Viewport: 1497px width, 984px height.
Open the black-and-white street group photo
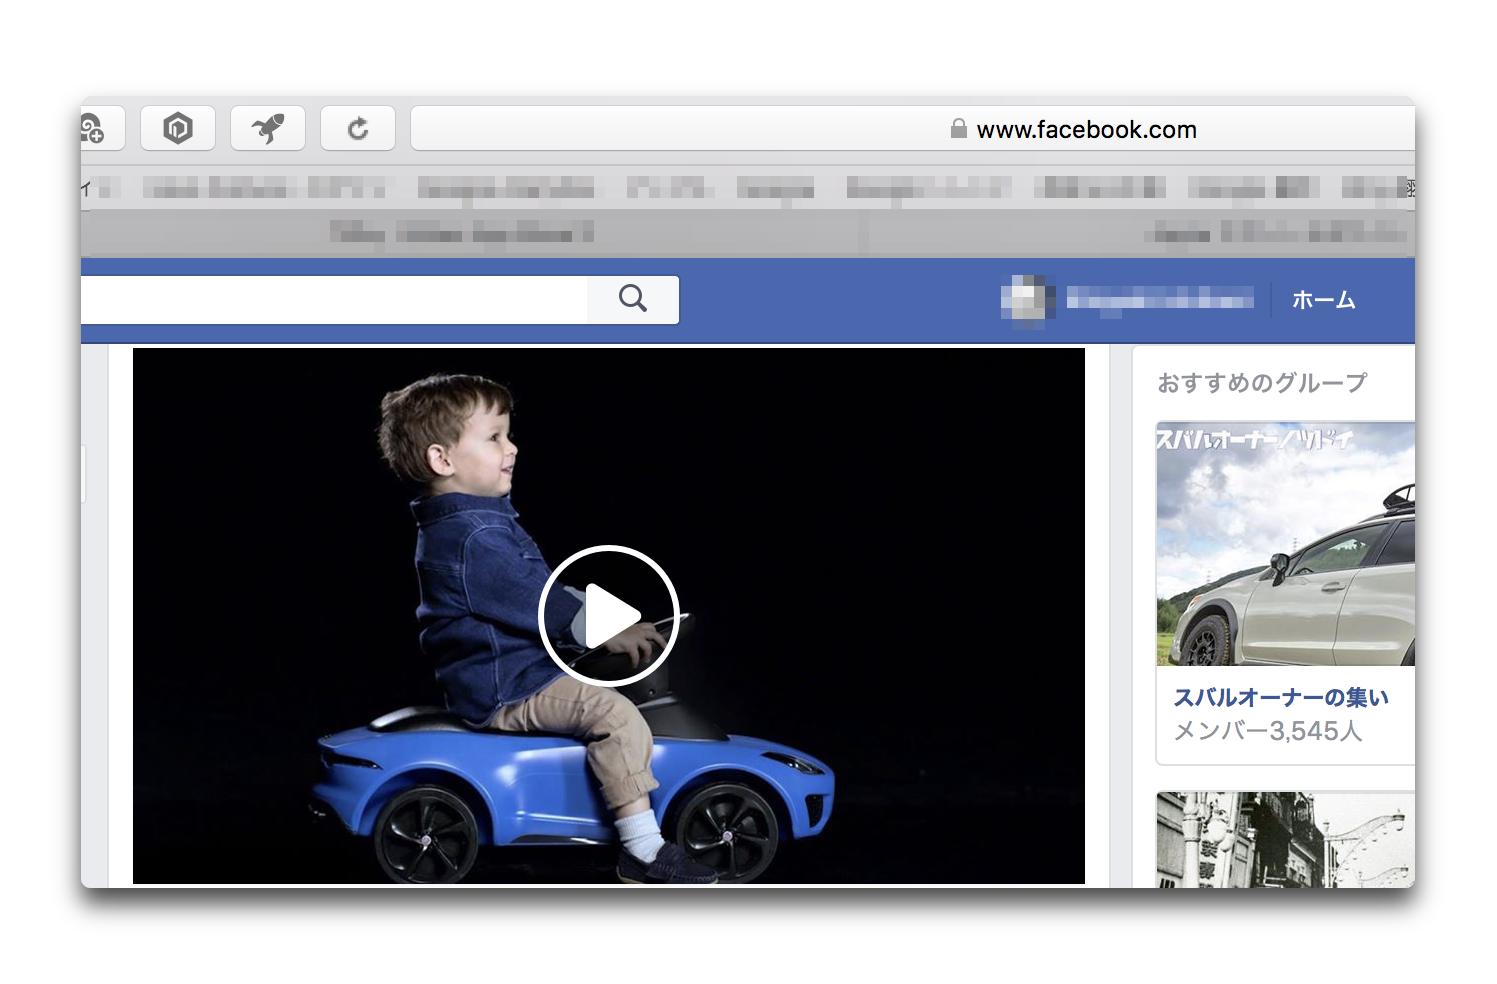(1286, 840)
